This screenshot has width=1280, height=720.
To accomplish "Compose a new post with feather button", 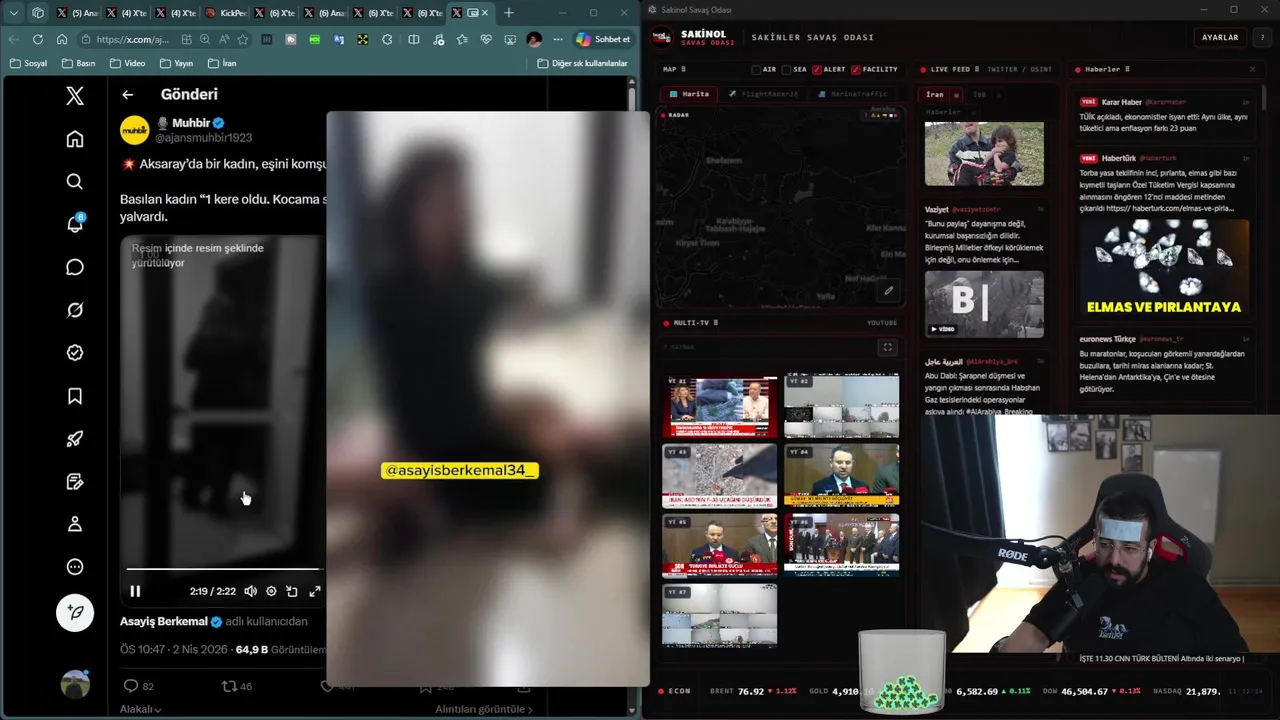I will pos(75,612).
